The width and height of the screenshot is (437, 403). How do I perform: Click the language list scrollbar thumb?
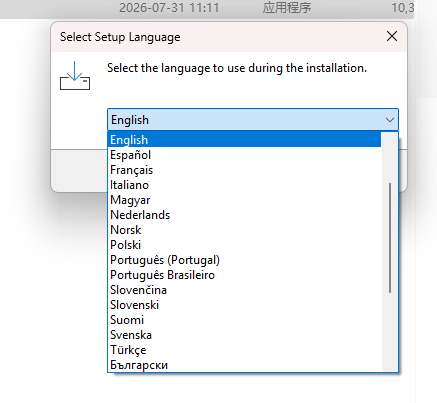point(390,238)
